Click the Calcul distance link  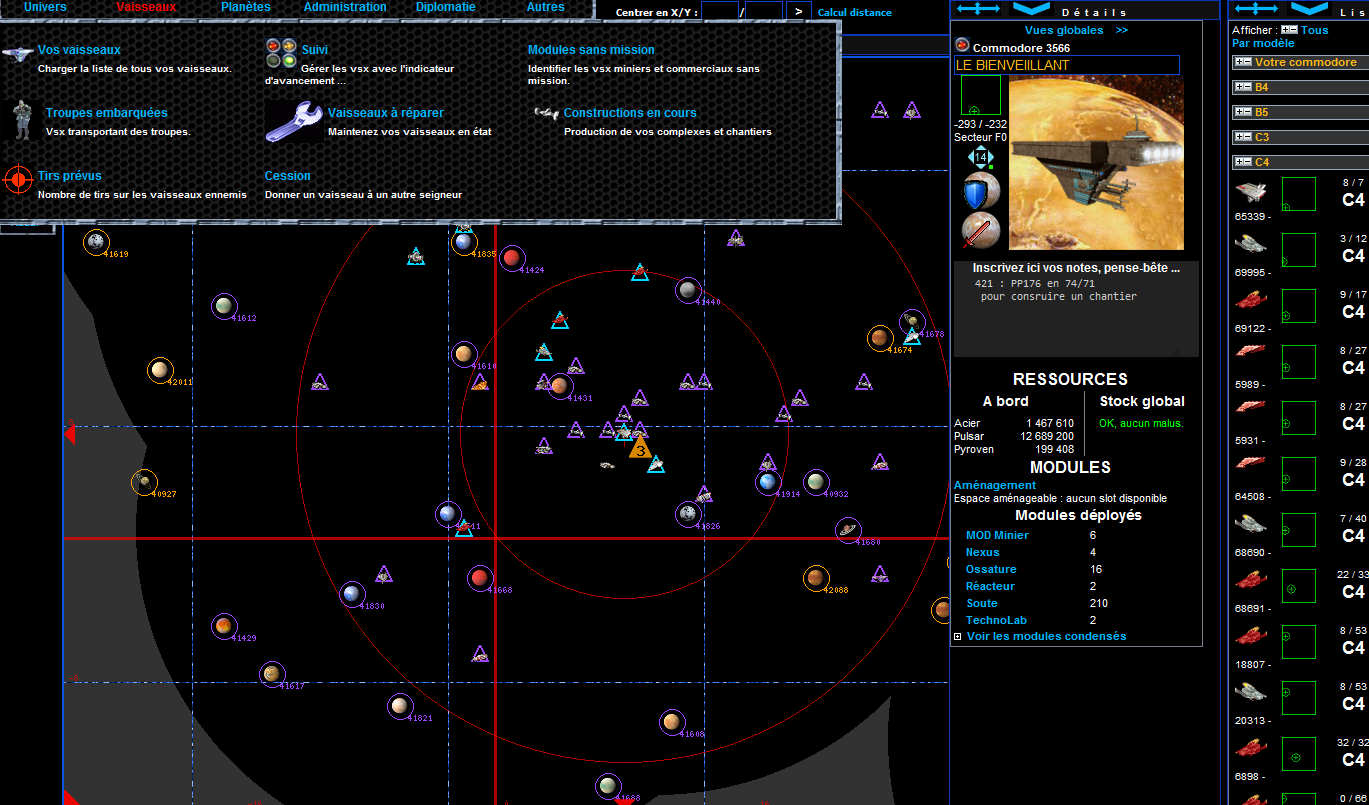[x=854, y=12]
